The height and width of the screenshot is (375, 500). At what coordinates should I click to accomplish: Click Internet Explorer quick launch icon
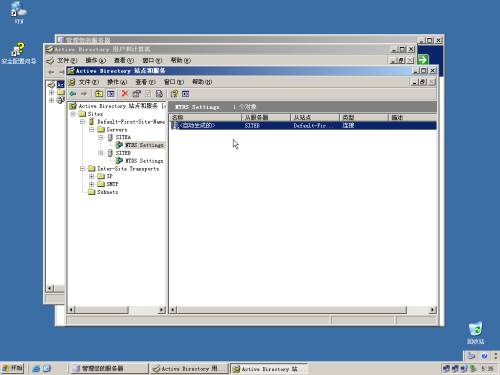tap(36, 369)
